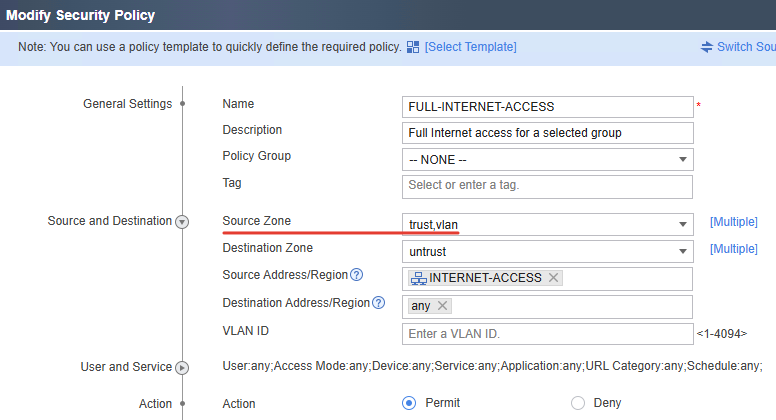Open the Destination Zone dropdown arrow

click(x=683, y=251)
